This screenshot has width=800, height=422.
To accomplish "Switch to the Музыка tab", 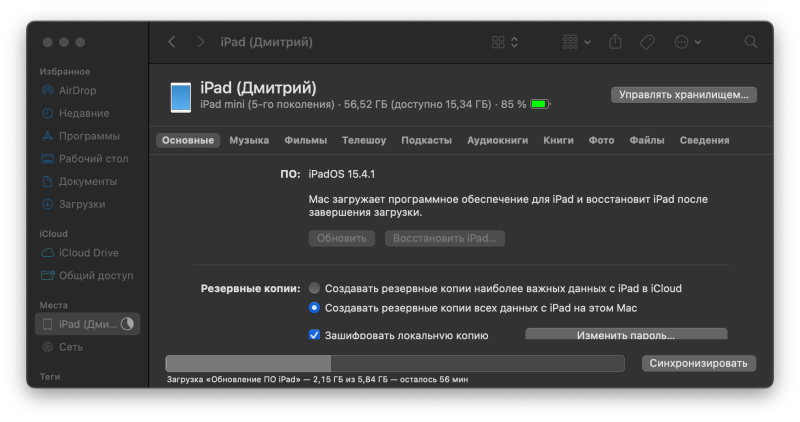I will tap(249, 140).
